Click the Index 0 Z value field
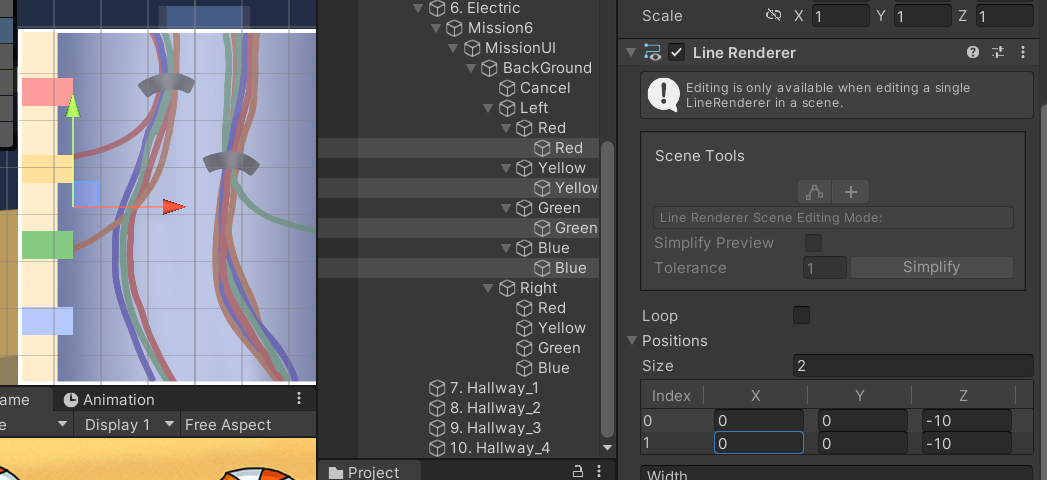The height and width of the screenshot is (480, 1047). click(x=967, y=421)
